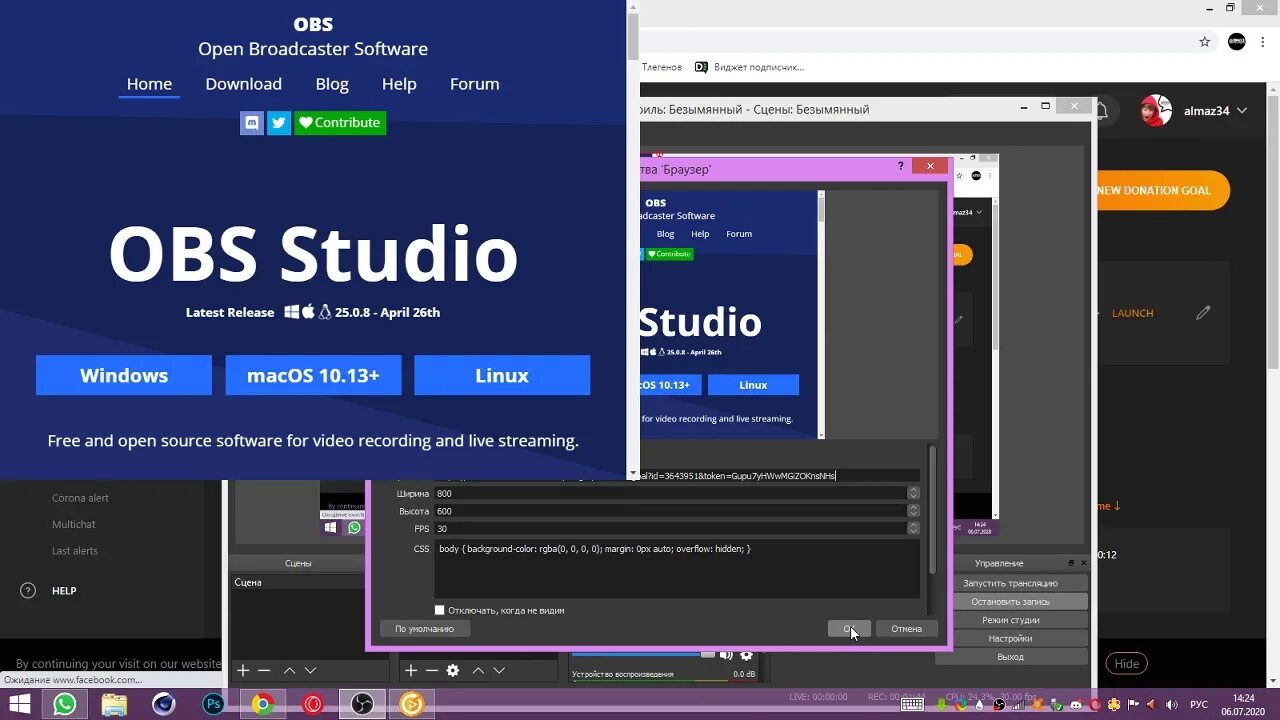The width and height of the screenshot is (1280, 720).
Task: Open the HELP question mark icon in sidebar
Action: [x=28, y=591]
